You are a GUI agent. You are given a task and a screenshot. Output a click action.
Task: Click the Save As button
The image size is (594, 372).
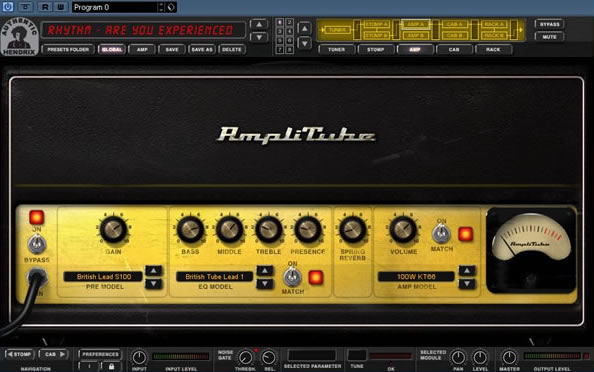tap(202, 50)
